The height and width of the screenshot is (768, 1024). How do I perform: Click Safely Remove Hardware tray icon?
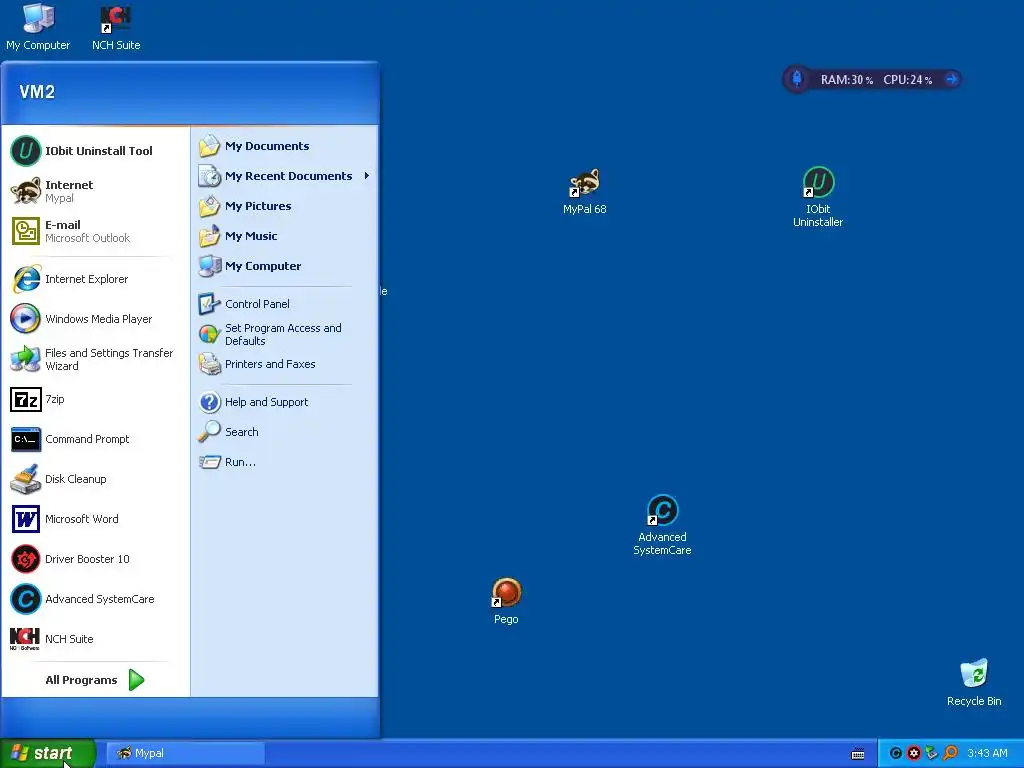tap(932, 754)
